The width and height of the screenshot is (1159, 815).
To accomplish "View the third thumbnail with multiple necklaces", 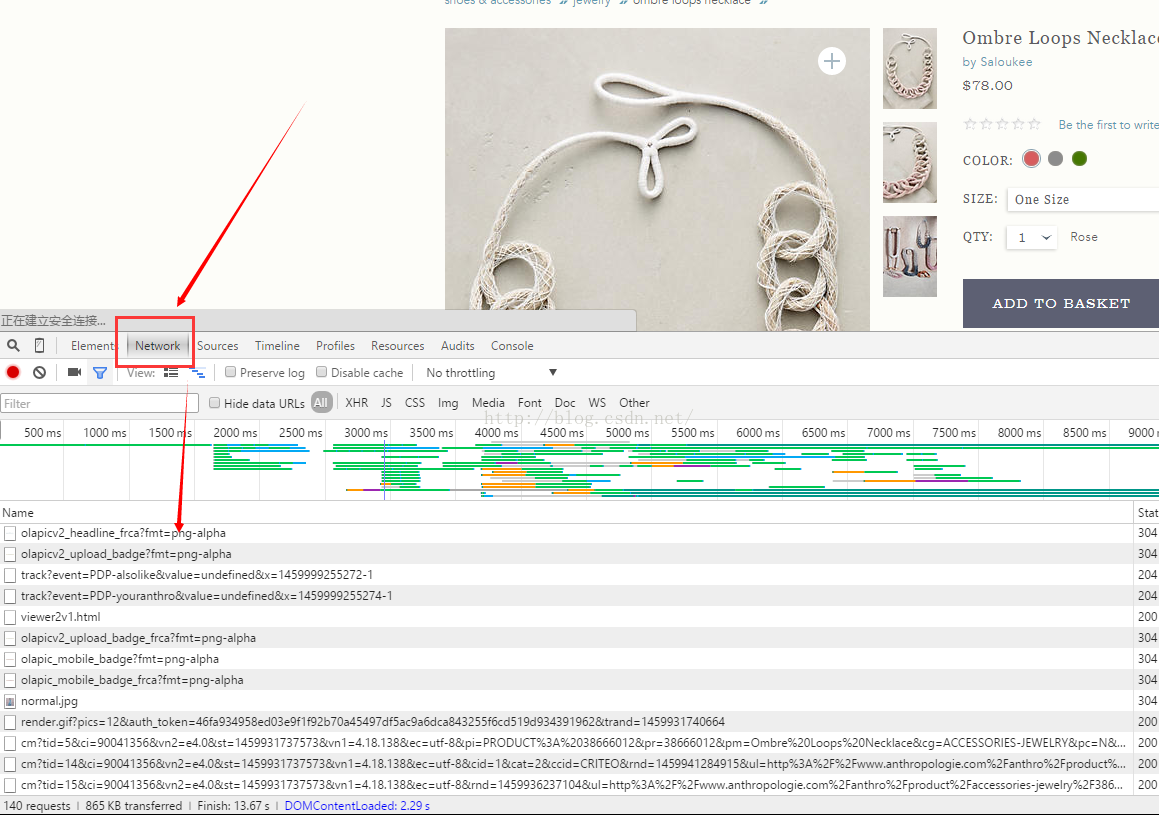I will 910,256.
